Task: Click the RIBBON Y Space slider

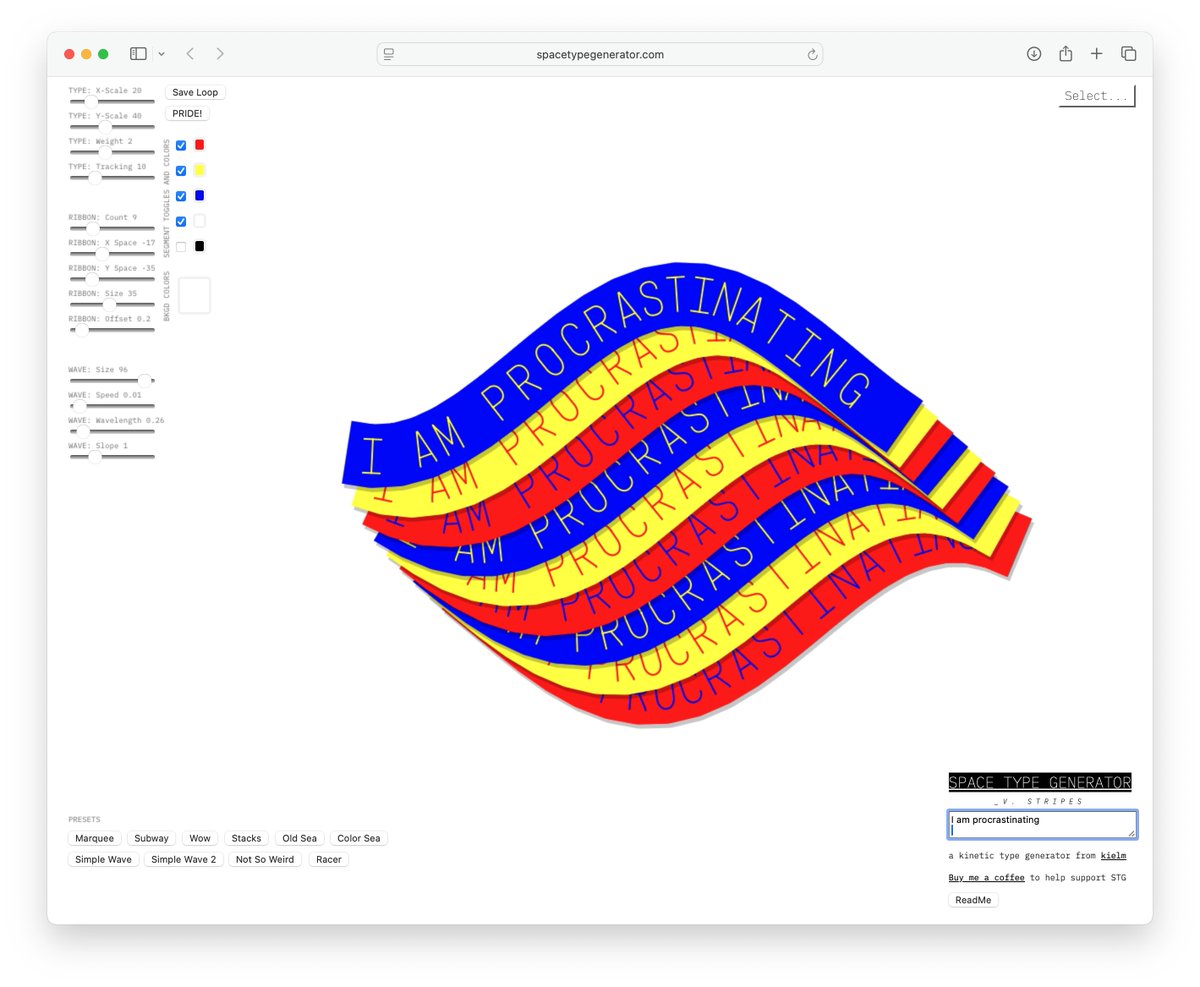Action: coord(112,279)
